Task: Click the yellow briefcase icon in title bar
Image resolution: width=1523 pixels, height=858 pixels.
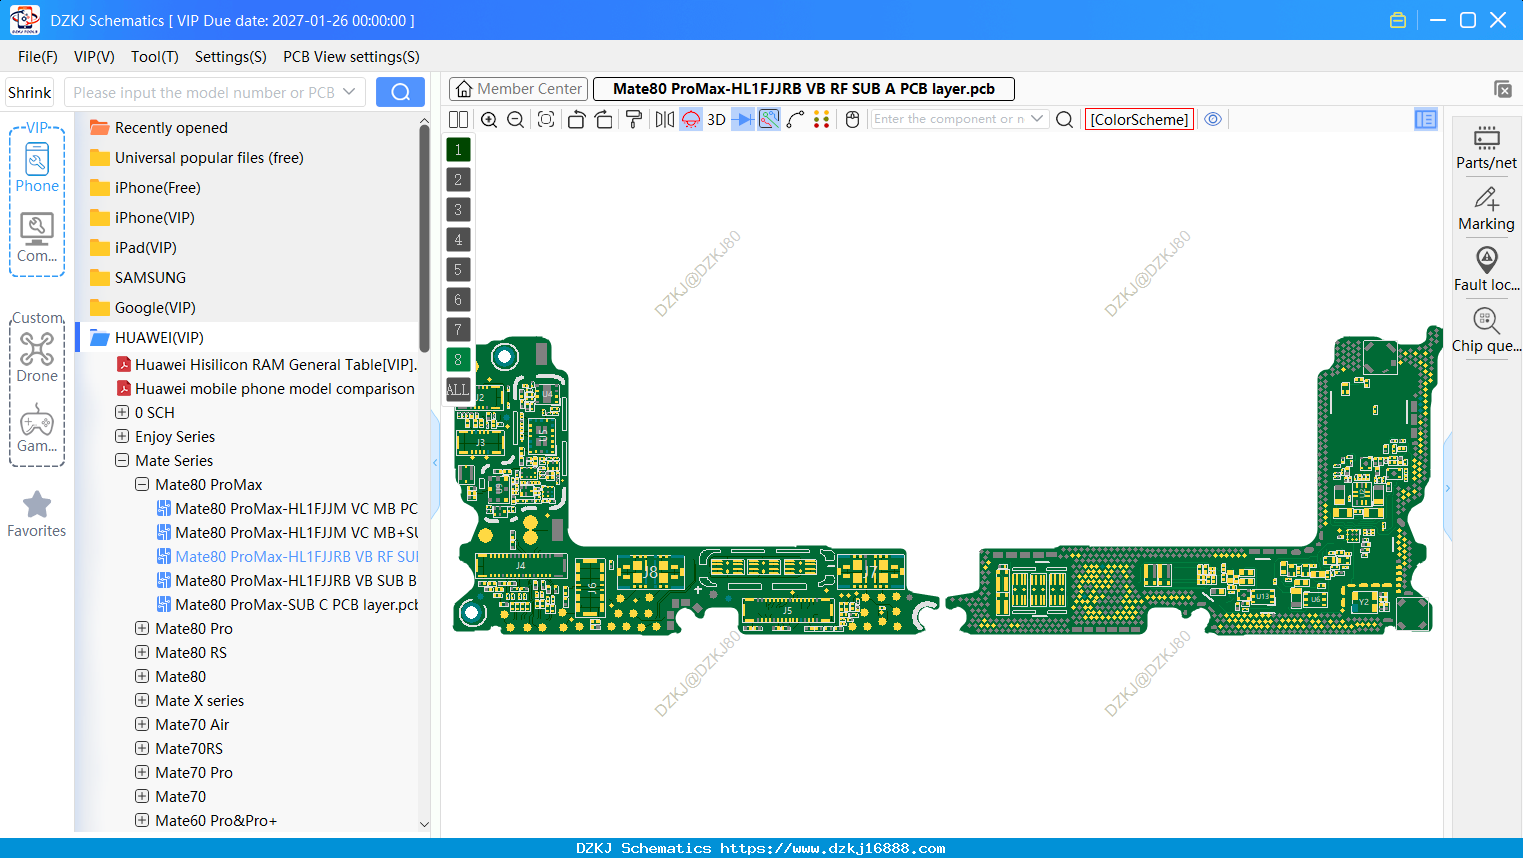Action: 1398,20
